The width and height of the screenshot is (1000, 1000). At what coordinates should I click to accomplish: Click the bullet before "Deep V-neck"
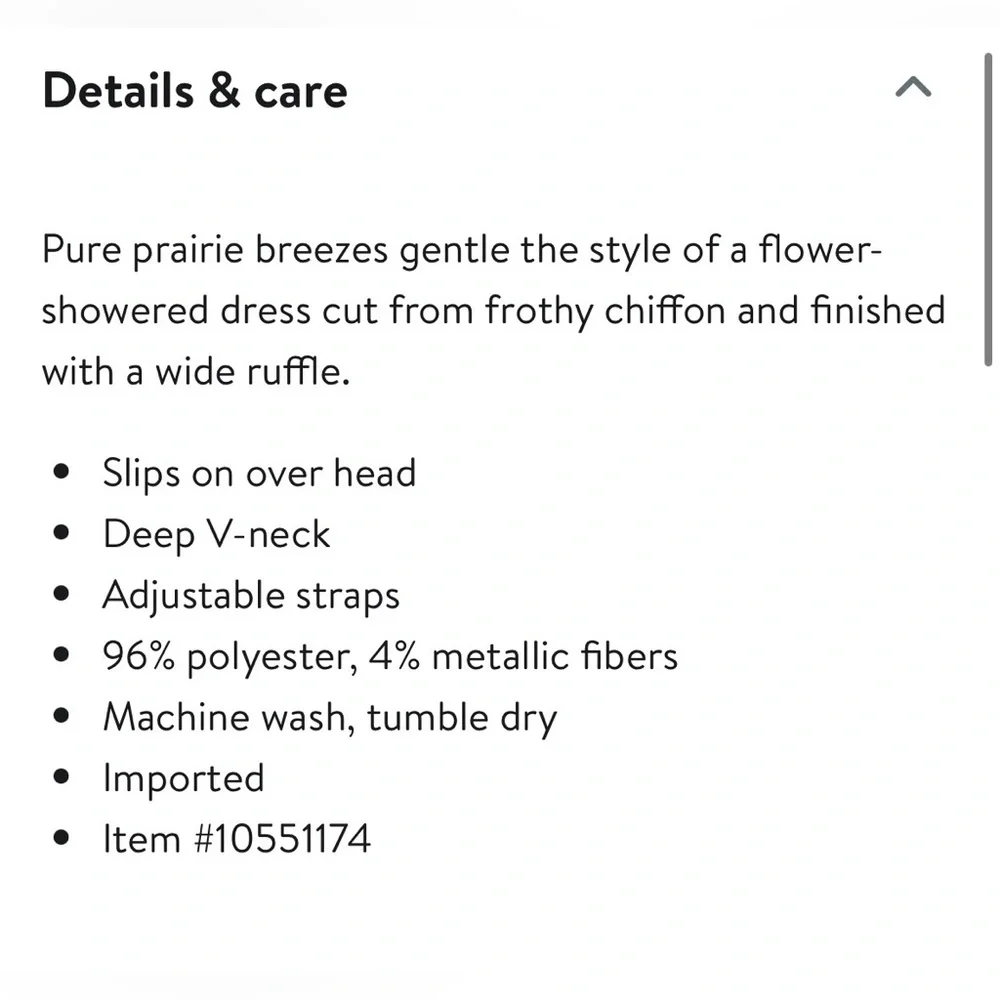63,534
